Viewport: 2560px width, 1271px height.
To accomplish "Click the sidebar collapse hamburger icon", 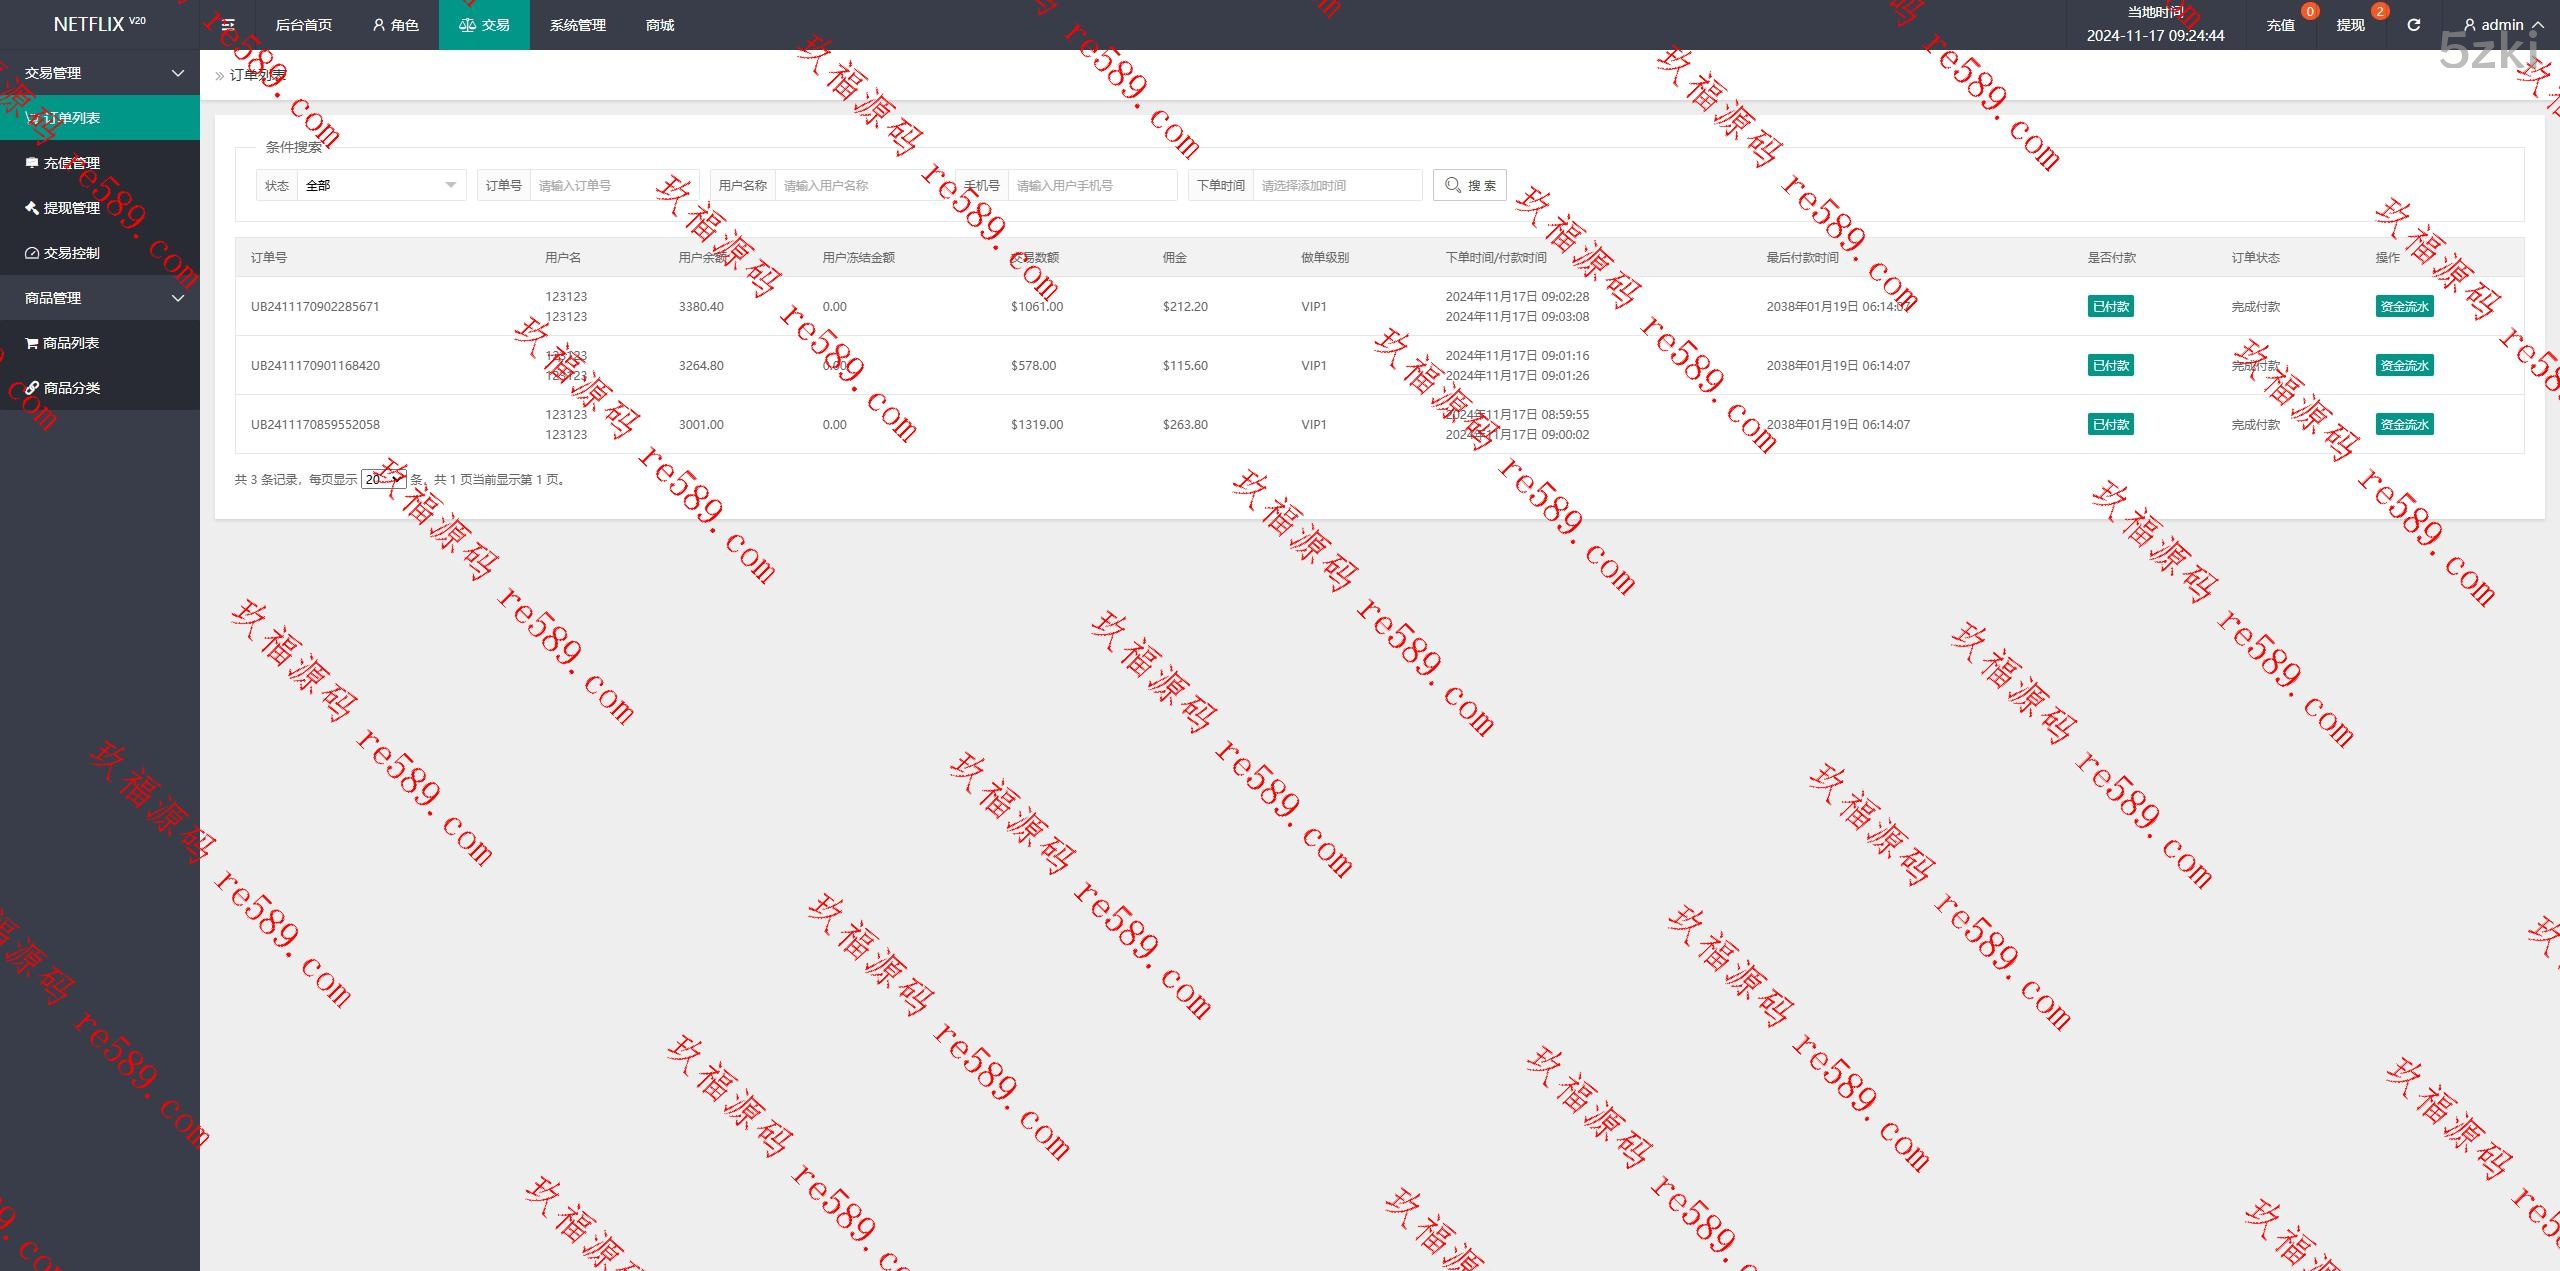I will [228, 25].
